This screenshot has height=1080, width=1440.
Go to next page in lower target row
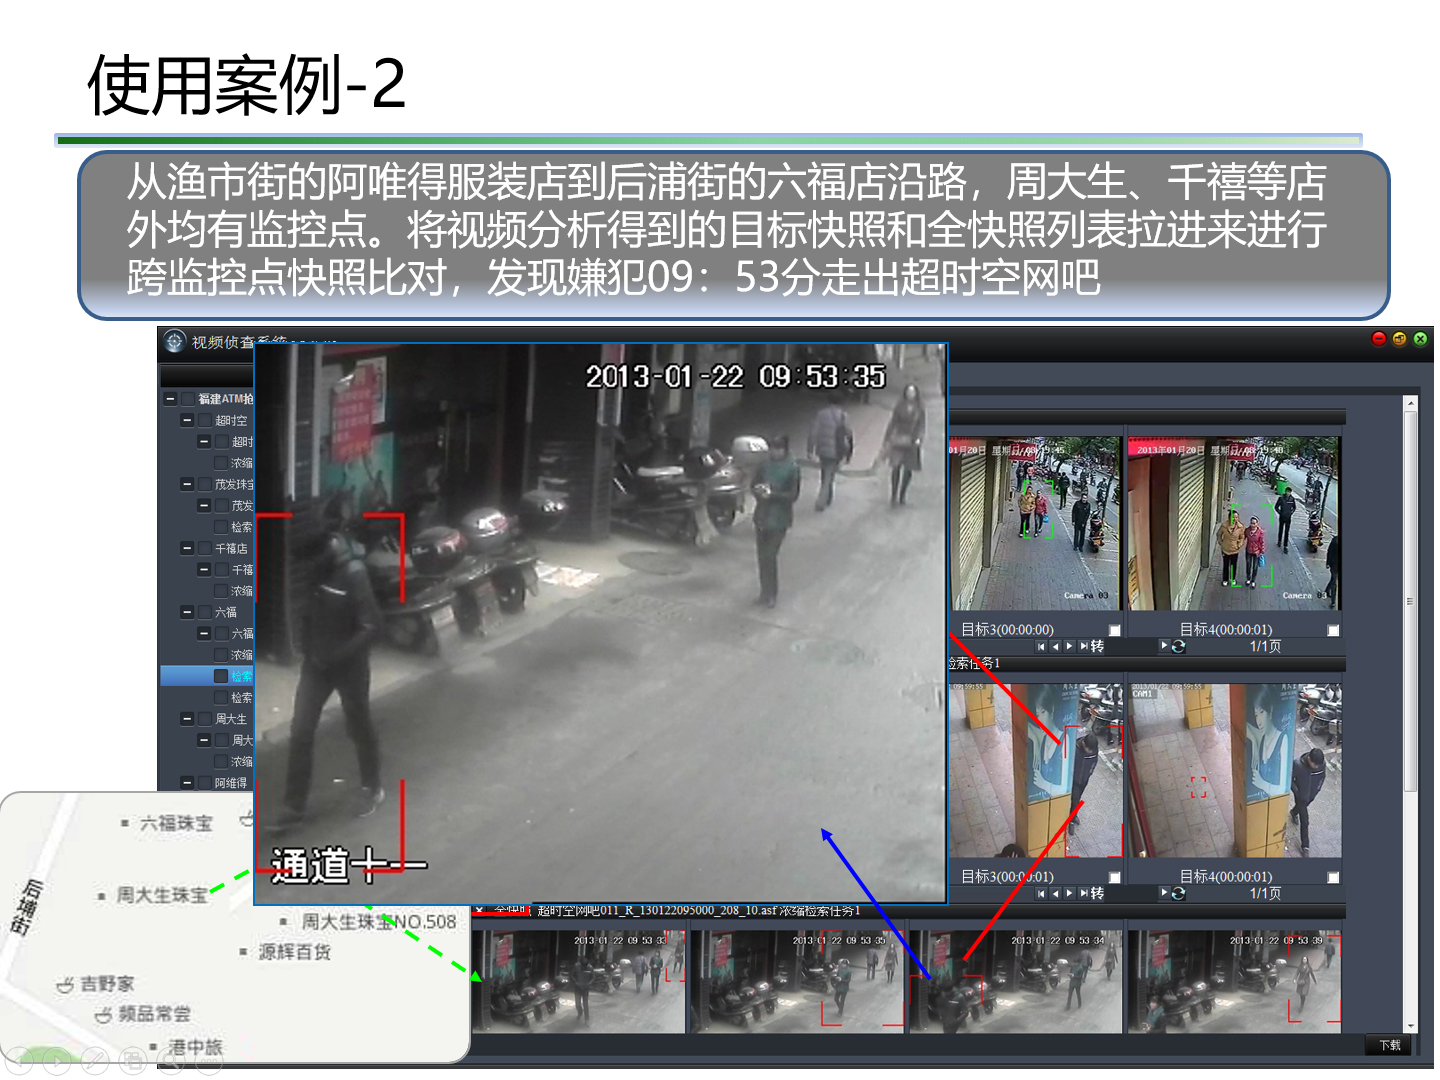click(x=1069, y=894)
